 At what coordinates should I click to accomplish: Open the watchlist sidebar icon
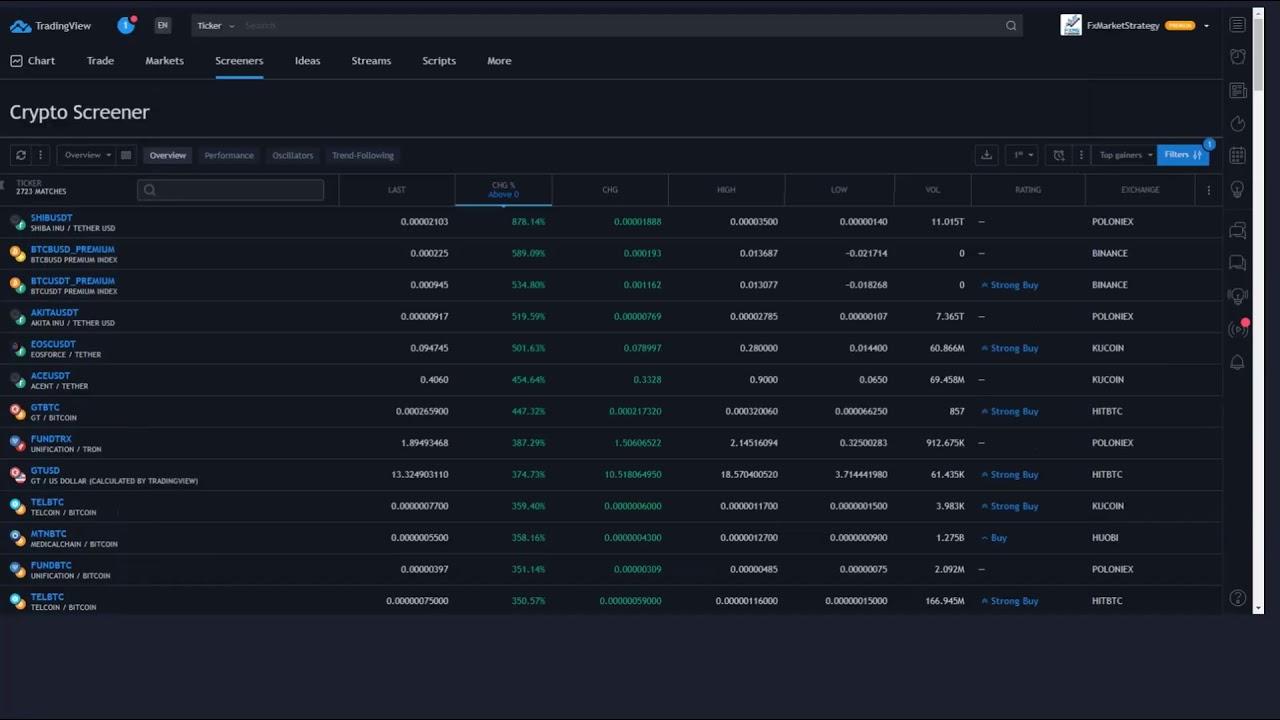click(1238, 25)
